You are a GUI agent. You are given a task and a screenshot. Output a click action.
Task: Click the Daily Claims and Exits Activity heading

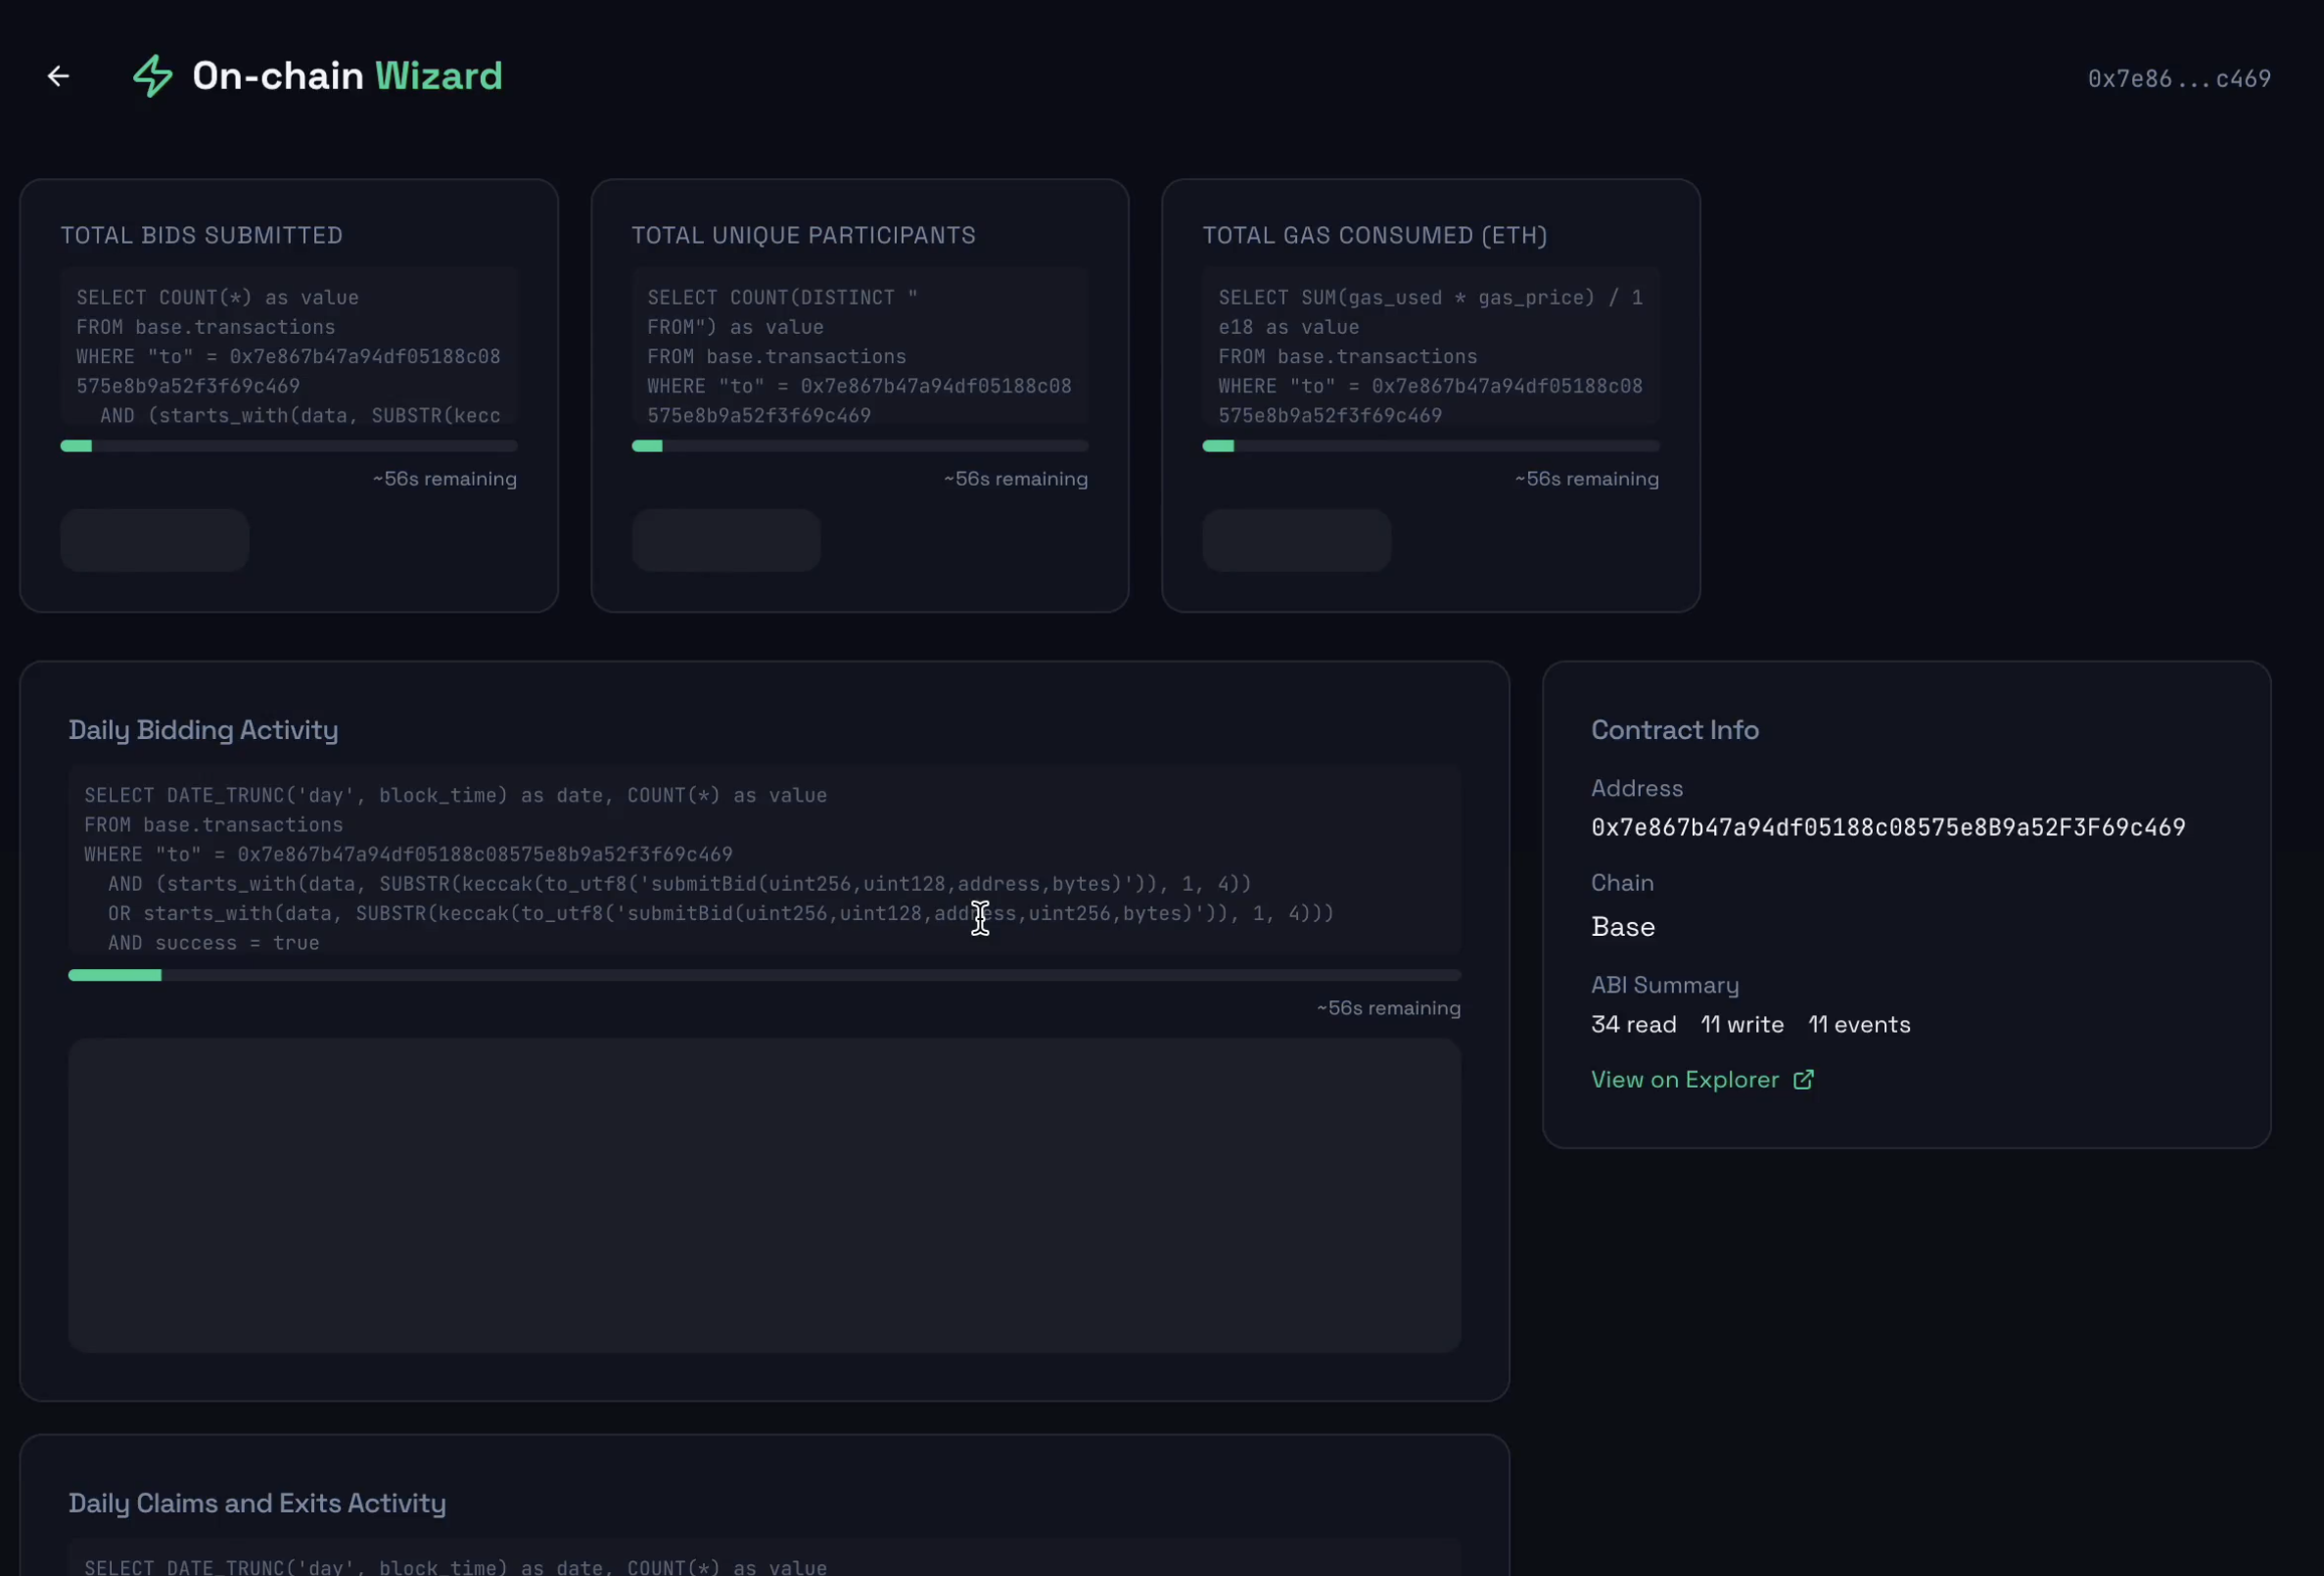[257, 1503]
